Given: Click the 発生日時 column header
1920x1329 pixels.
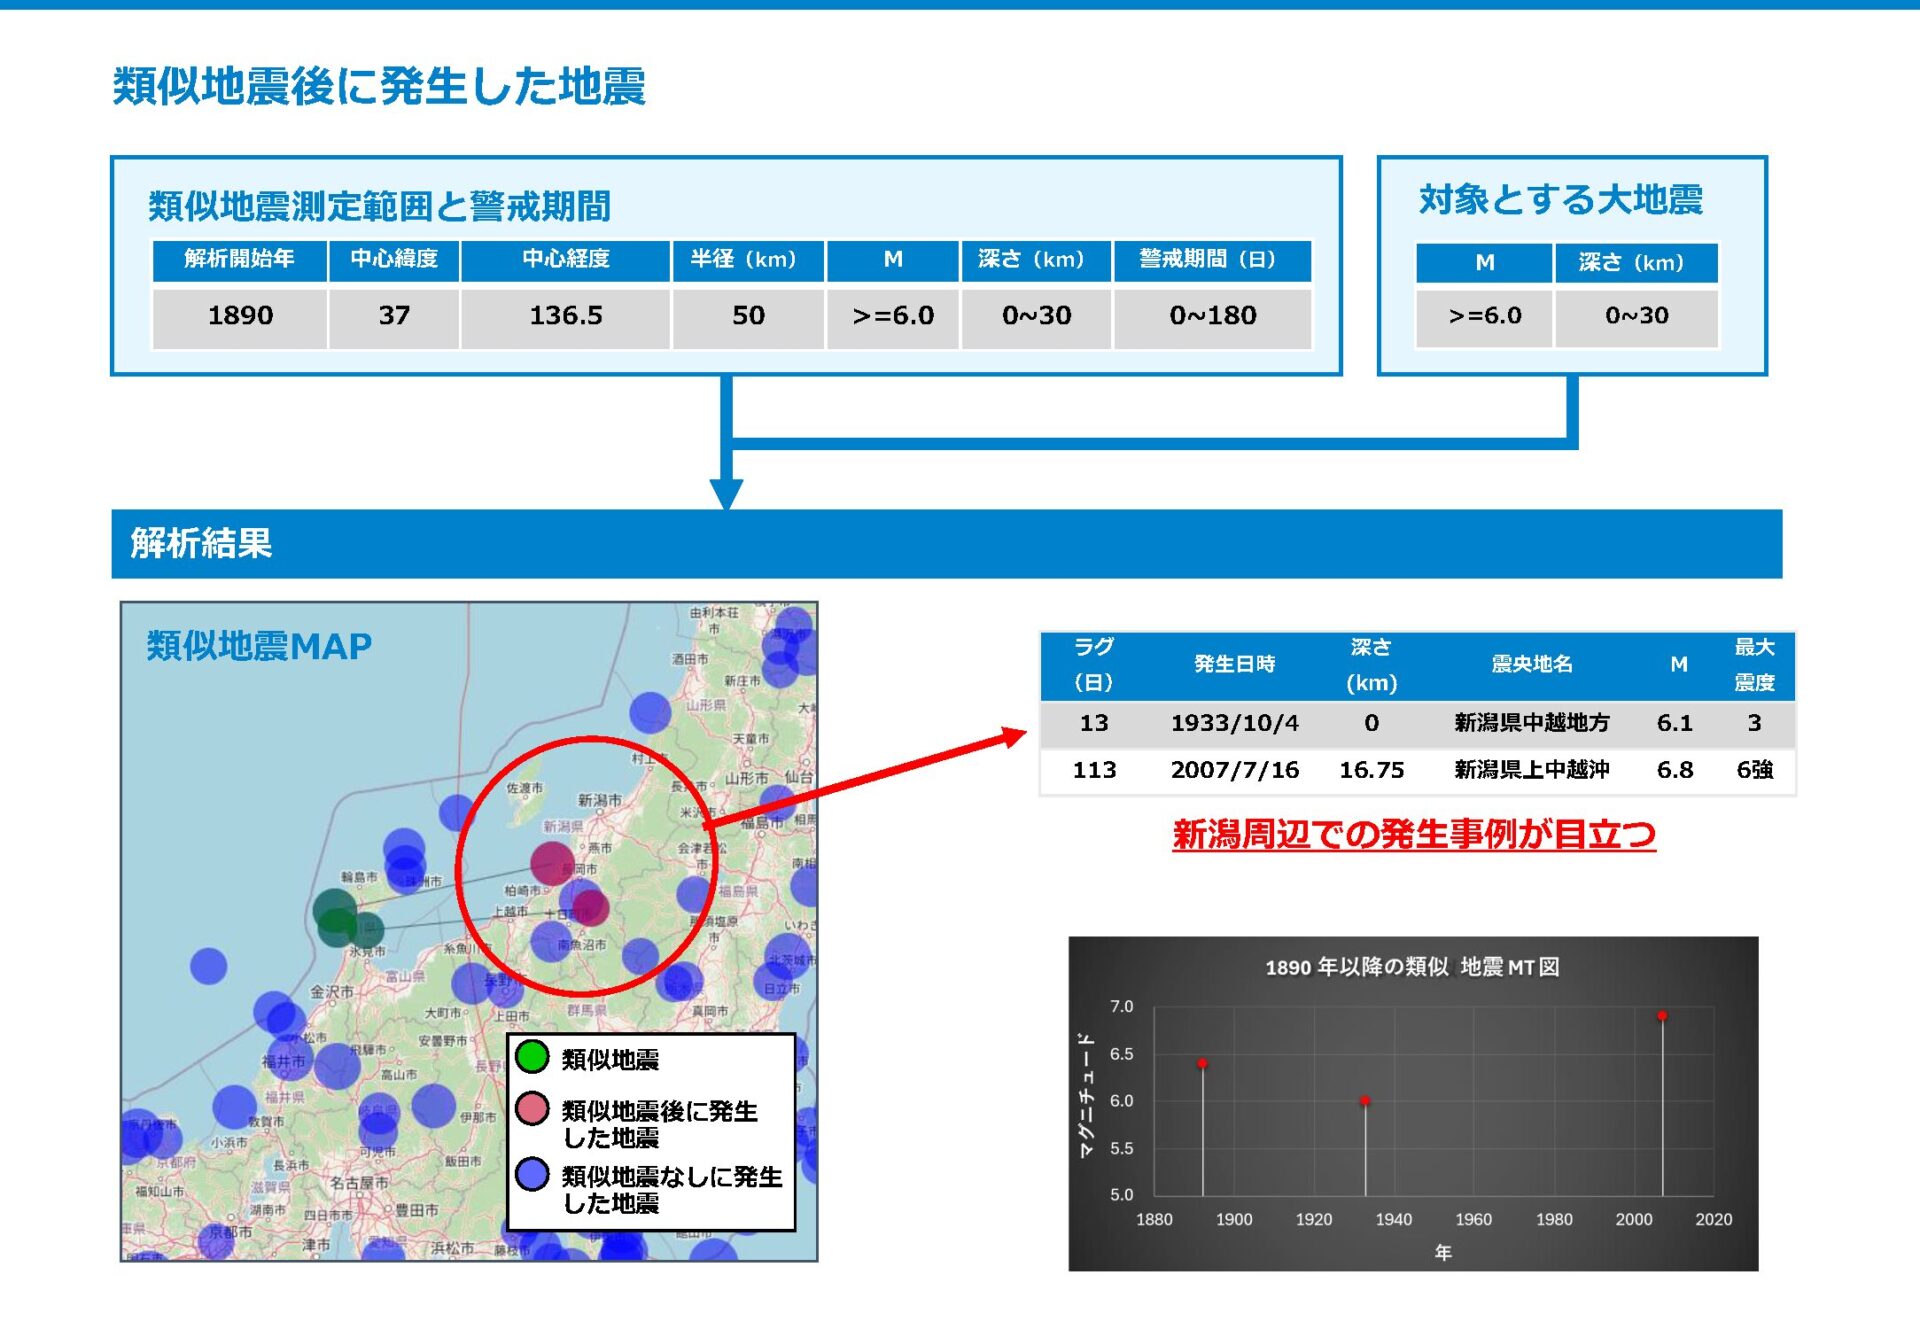Looking at the screenshot, I should coord(1235,665).
